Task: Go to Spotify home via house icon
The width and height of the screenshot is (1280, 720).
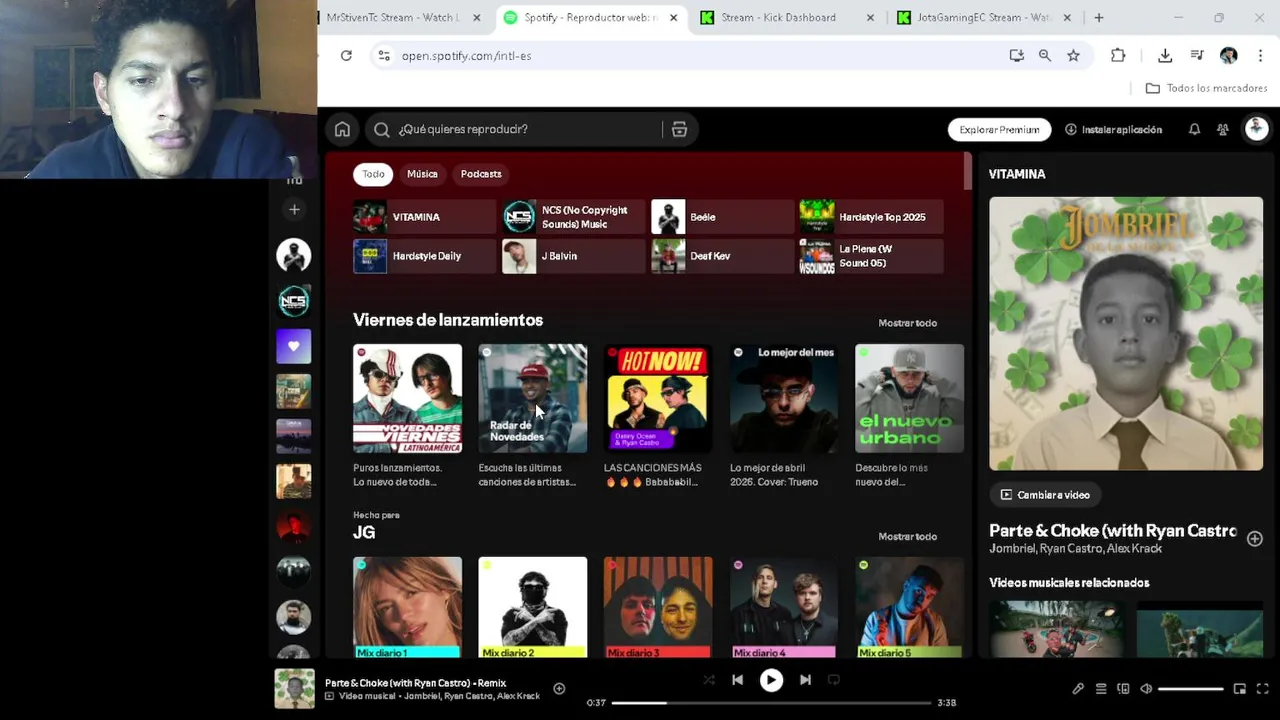Action: (x=342, y=129)
